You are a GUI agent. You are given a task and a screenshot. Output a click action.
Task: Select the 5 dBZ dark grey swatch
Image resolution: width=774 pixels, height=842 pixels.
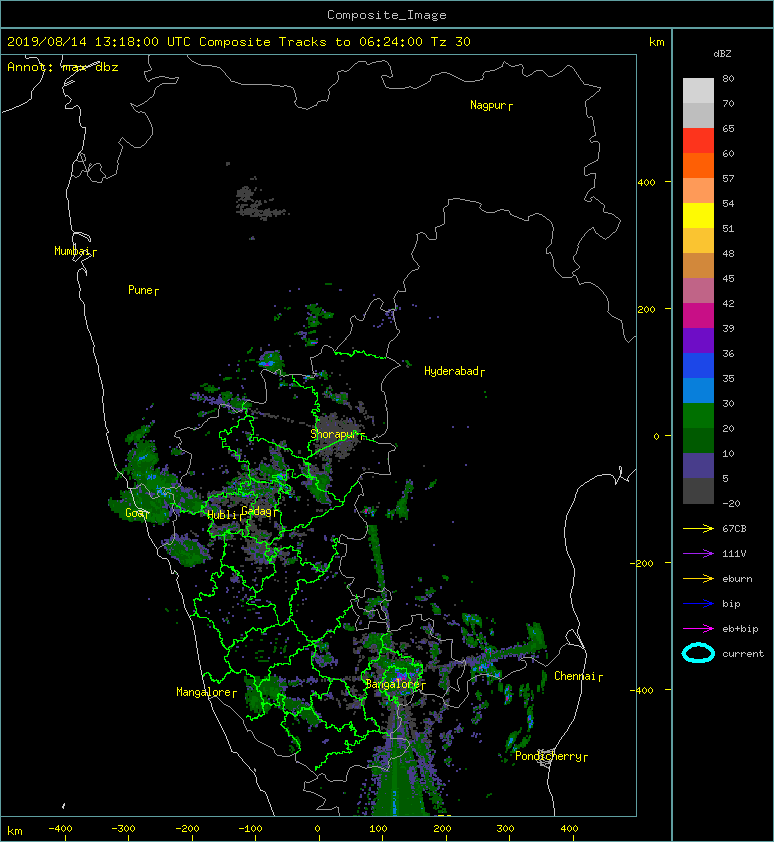(698, 491)
